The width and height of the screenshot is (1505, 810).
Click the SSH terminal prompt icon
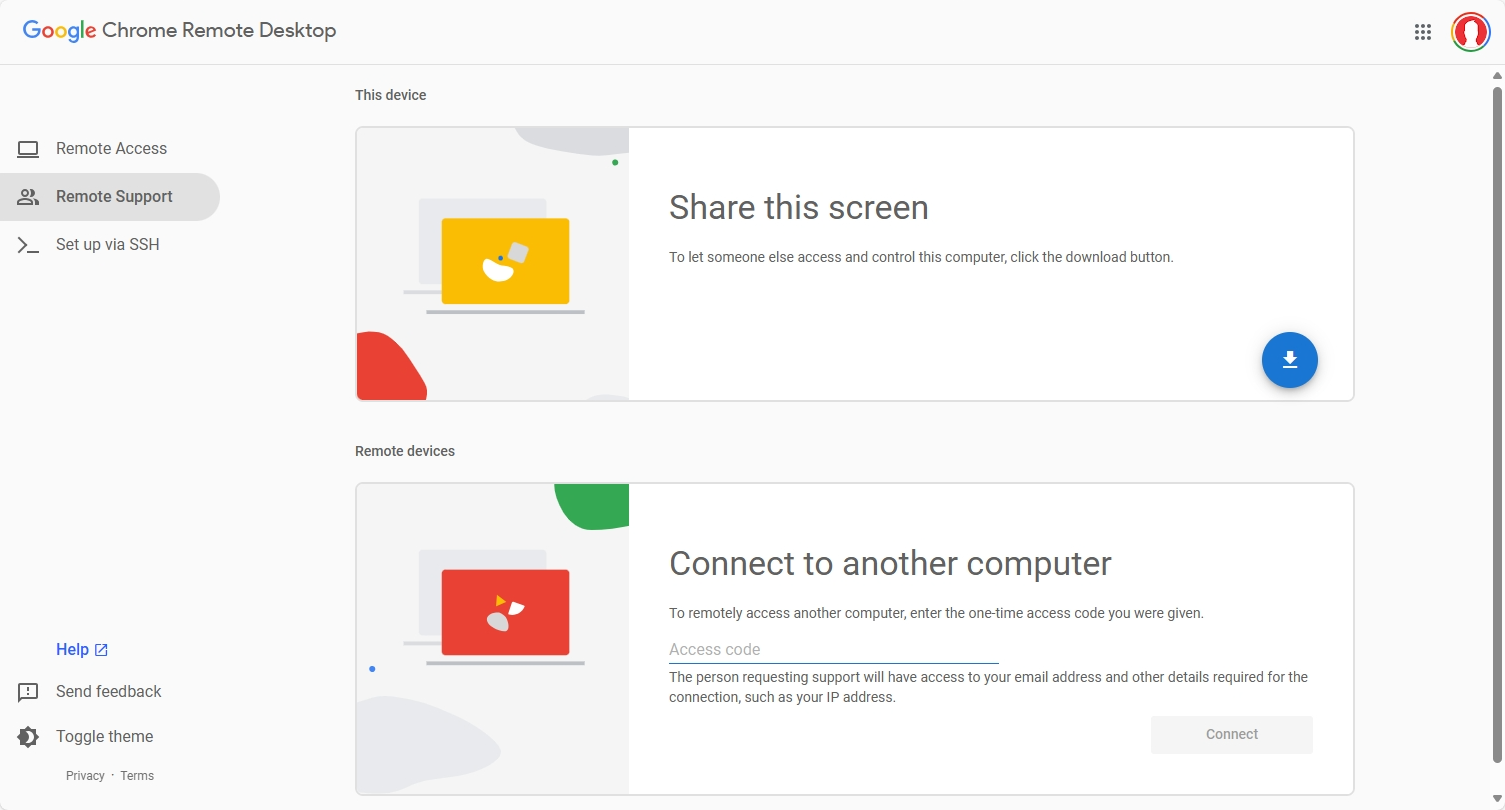(x=28, y=245)
